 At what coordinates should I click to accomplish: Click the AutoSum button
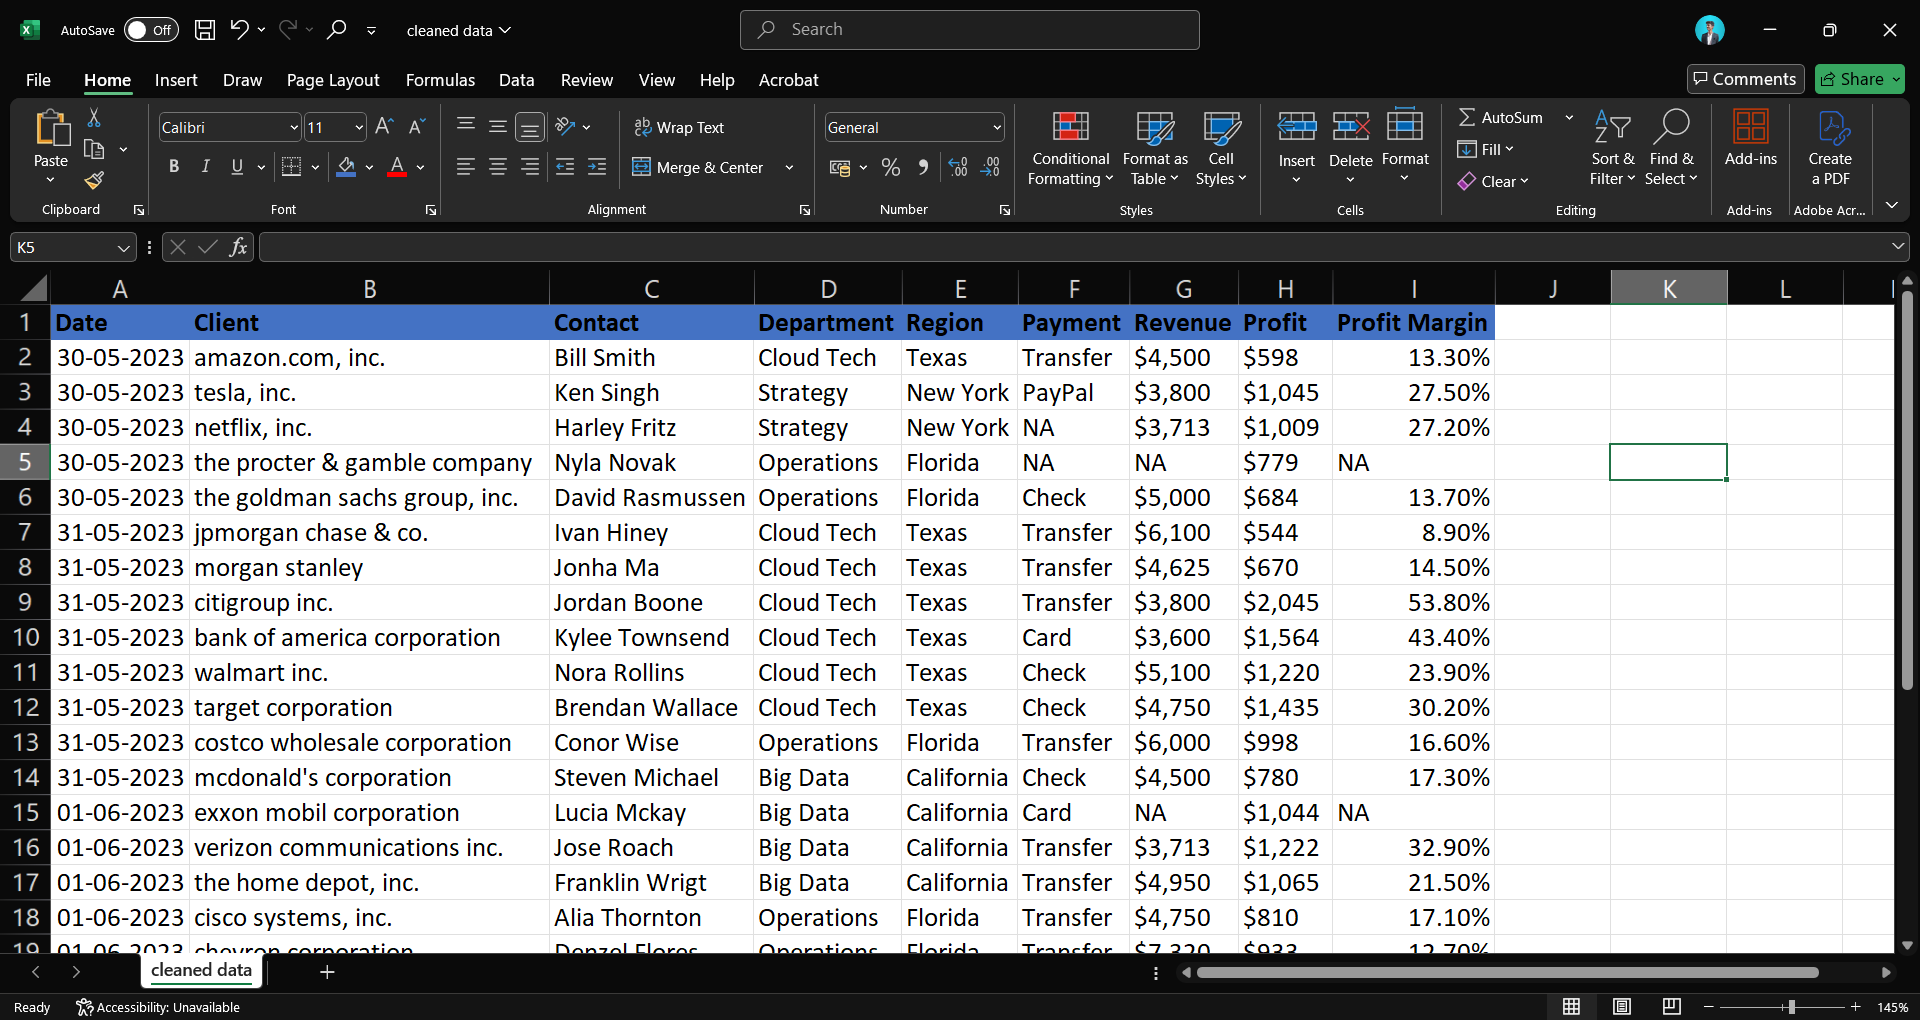click(x=1500, y=117)
